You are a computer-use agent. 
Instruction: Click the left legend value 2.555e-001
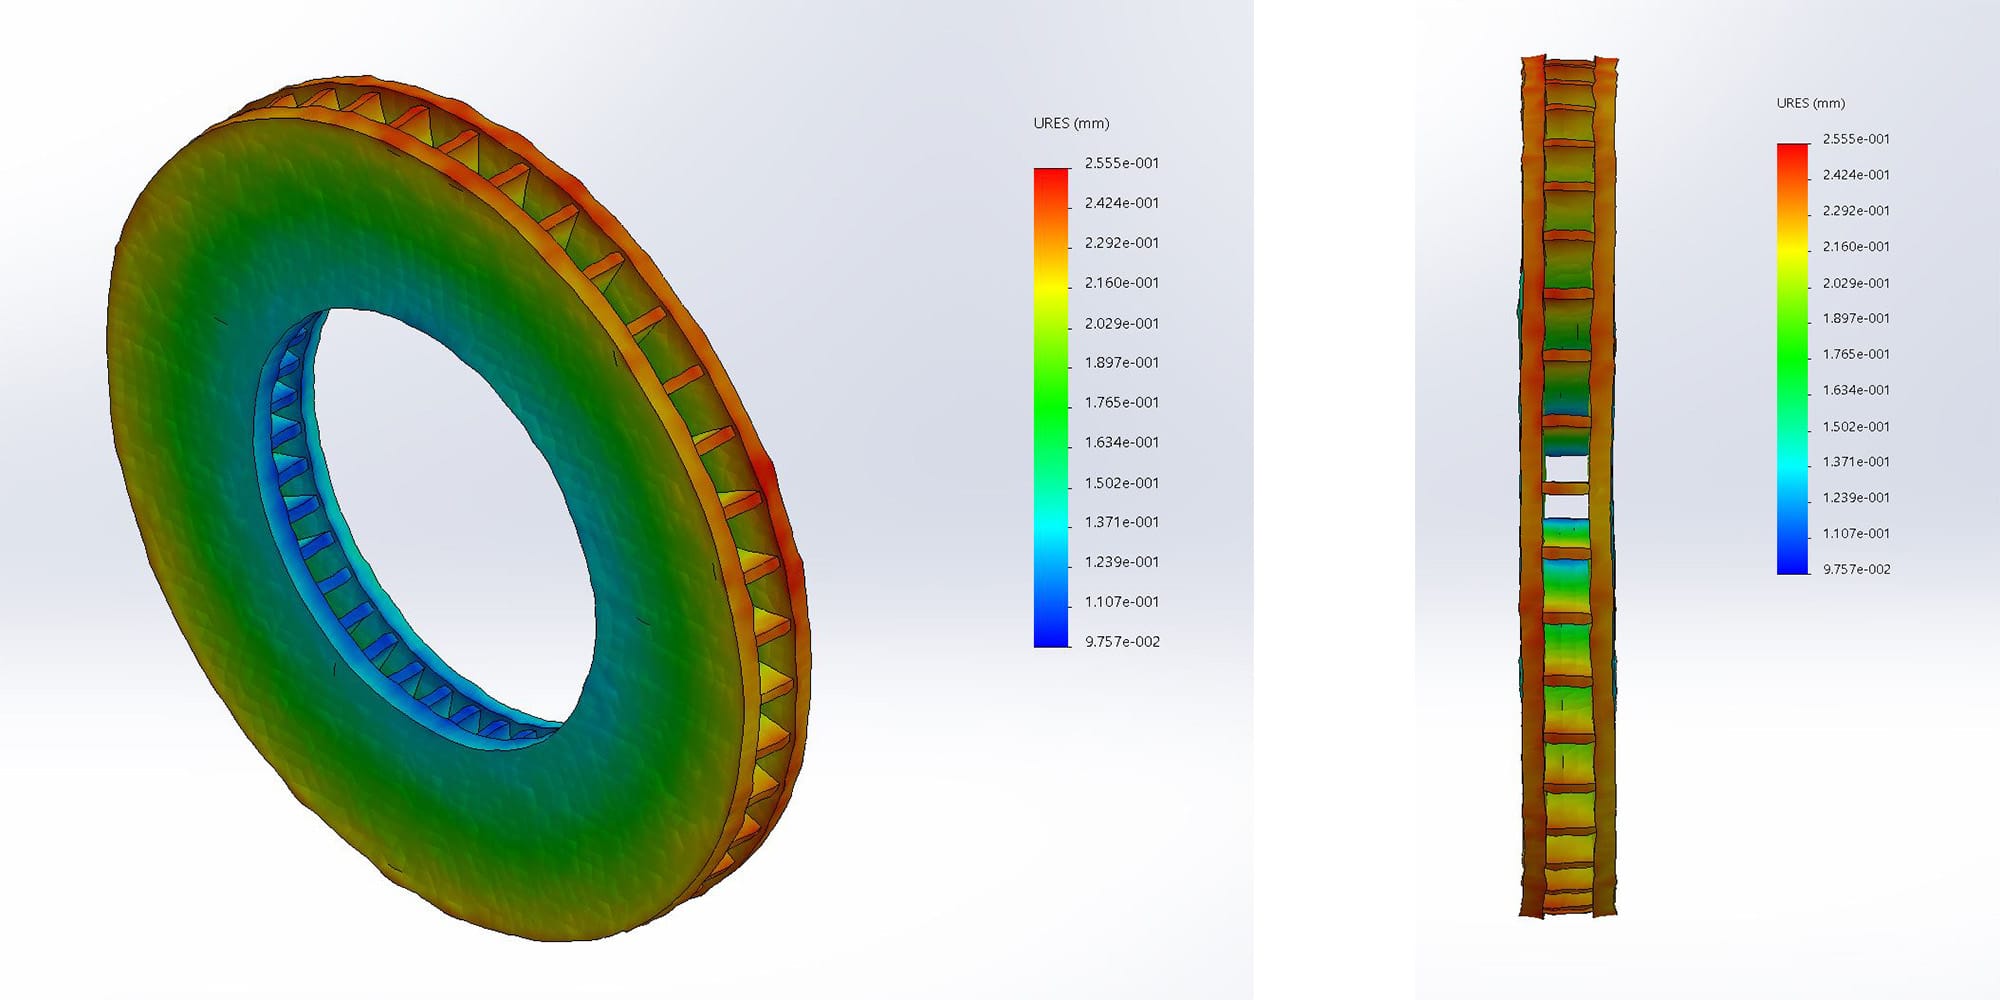coord(1122,163)
